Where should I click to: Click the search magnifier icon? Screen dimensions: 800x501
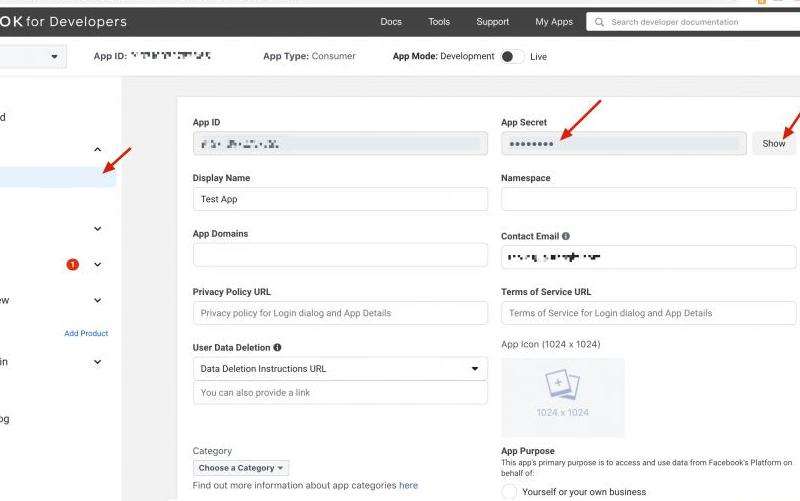[x=598, y=22]
